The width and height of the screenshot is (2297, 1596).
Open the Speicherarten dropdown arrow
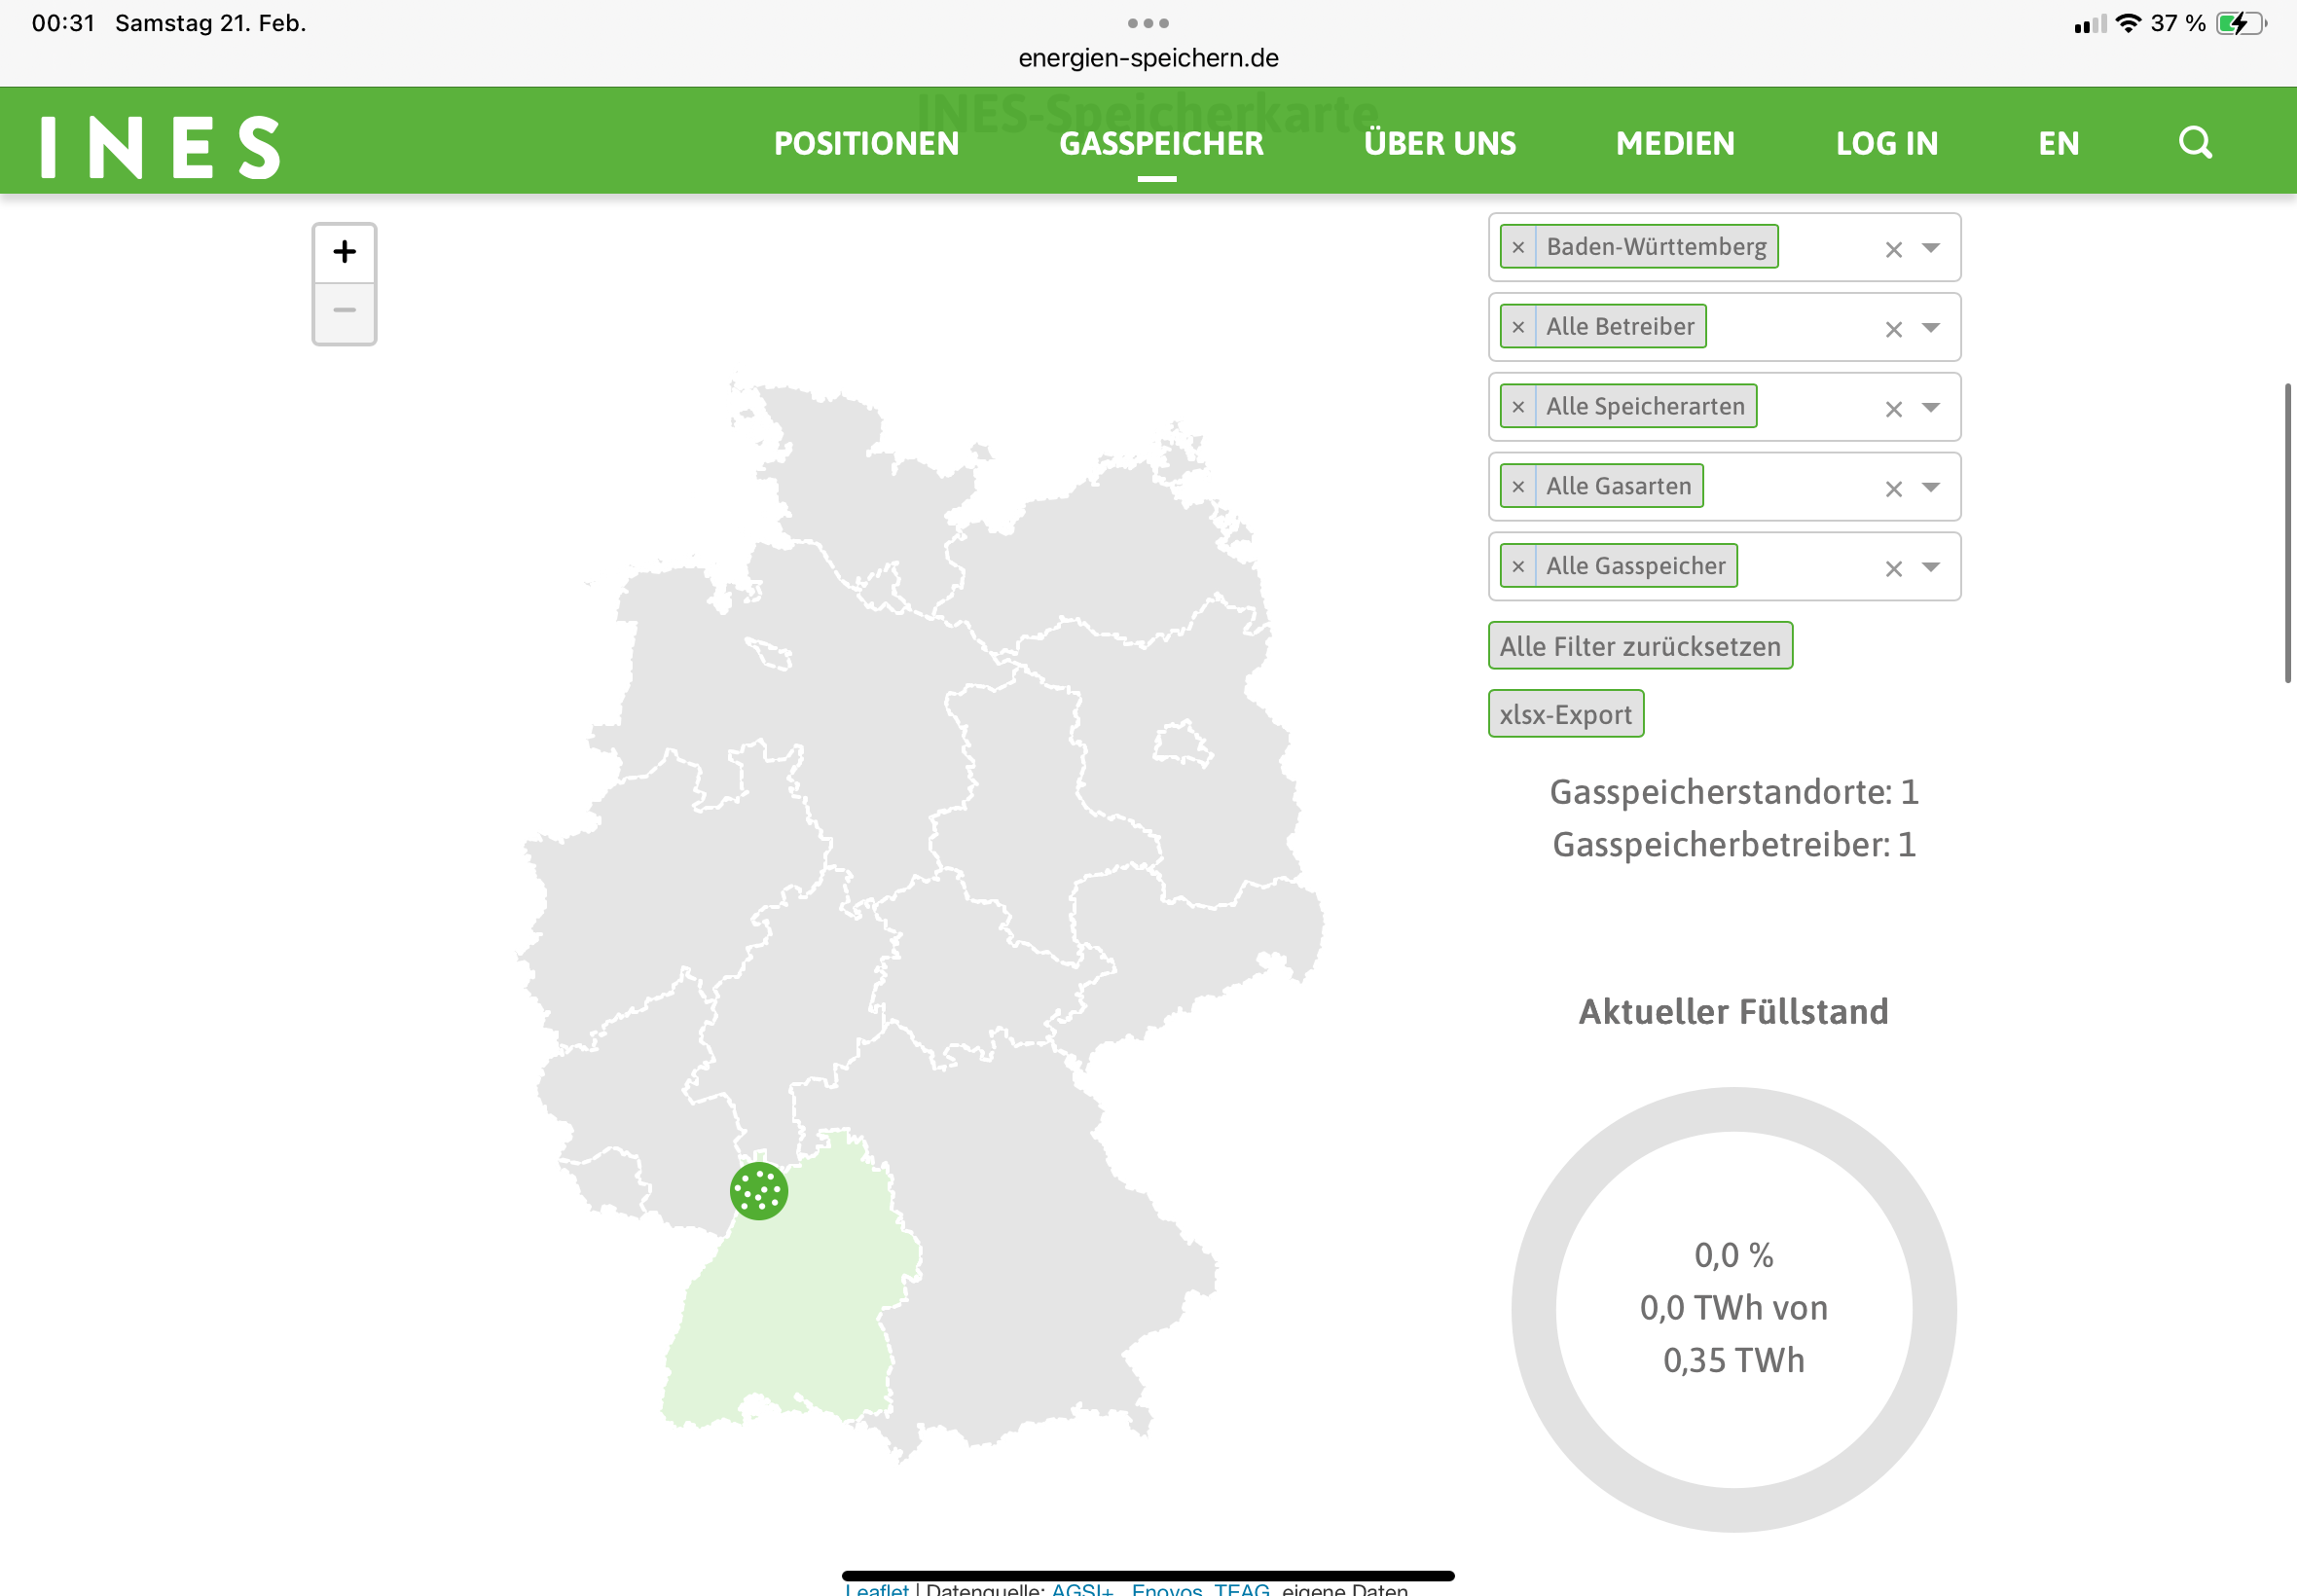pos(1931,408)
